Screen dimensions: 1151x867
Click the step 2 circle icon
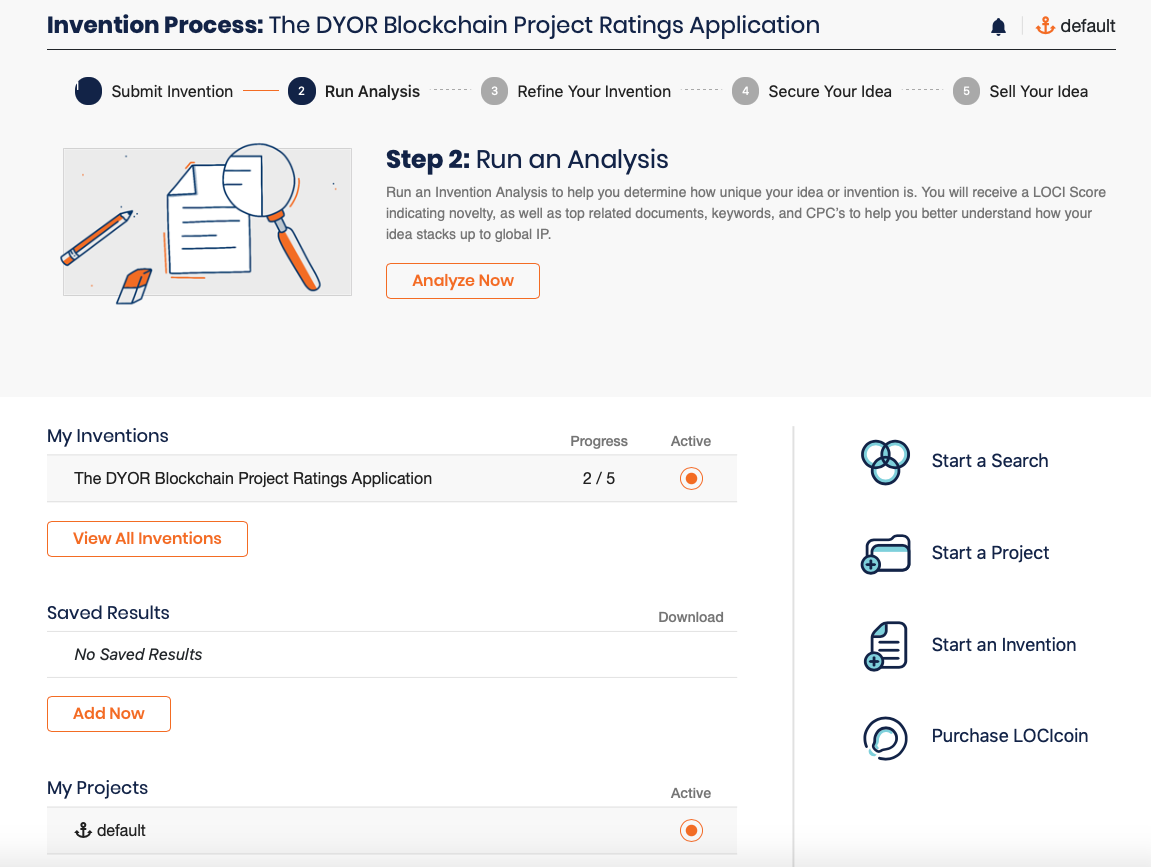(302, 91)
